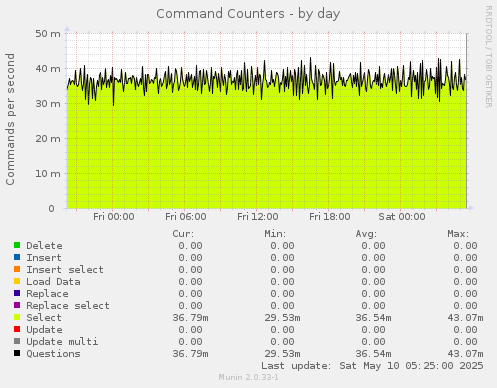The image size is (497, 388).
Task: Click the Select legend label
Action: (x=44, y=318)
